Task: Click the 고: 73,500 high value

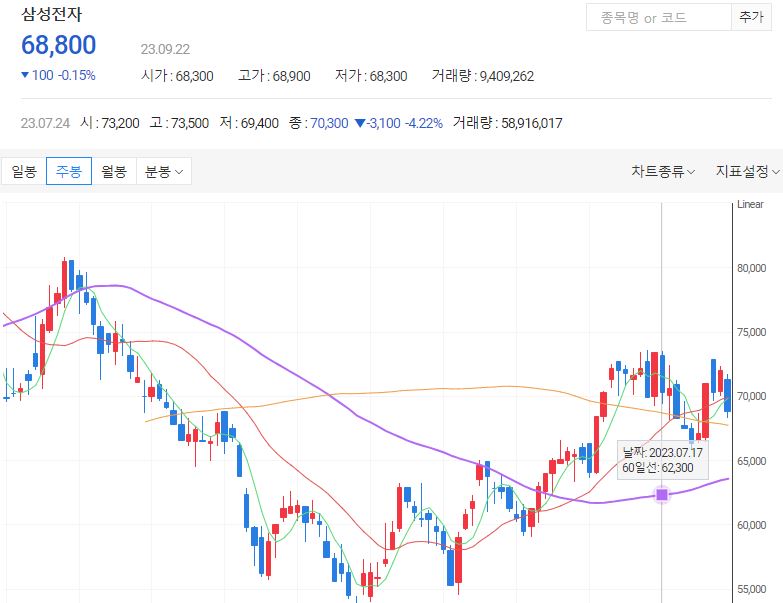Action: (x=179, y=123)
